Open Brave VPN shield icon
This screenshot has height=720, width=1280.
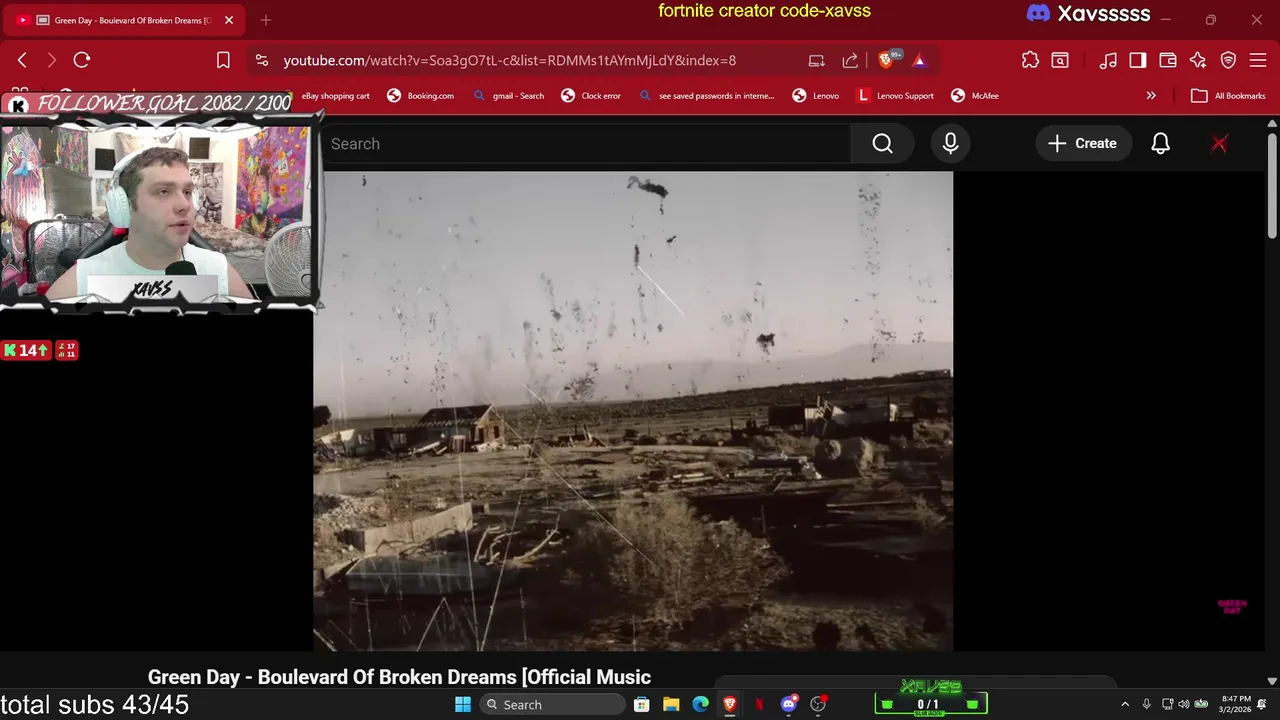(1228, 60)
